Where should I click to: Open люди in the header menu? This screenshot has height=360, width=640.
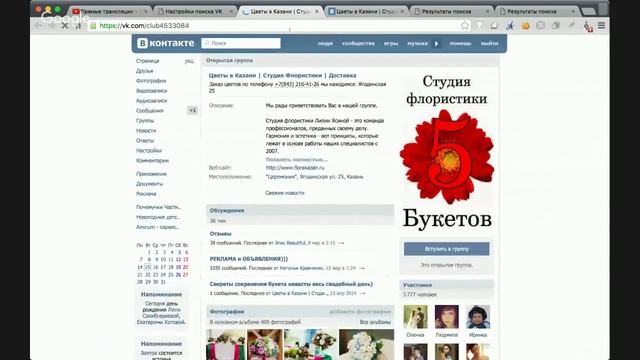click(x=325, y=43)
